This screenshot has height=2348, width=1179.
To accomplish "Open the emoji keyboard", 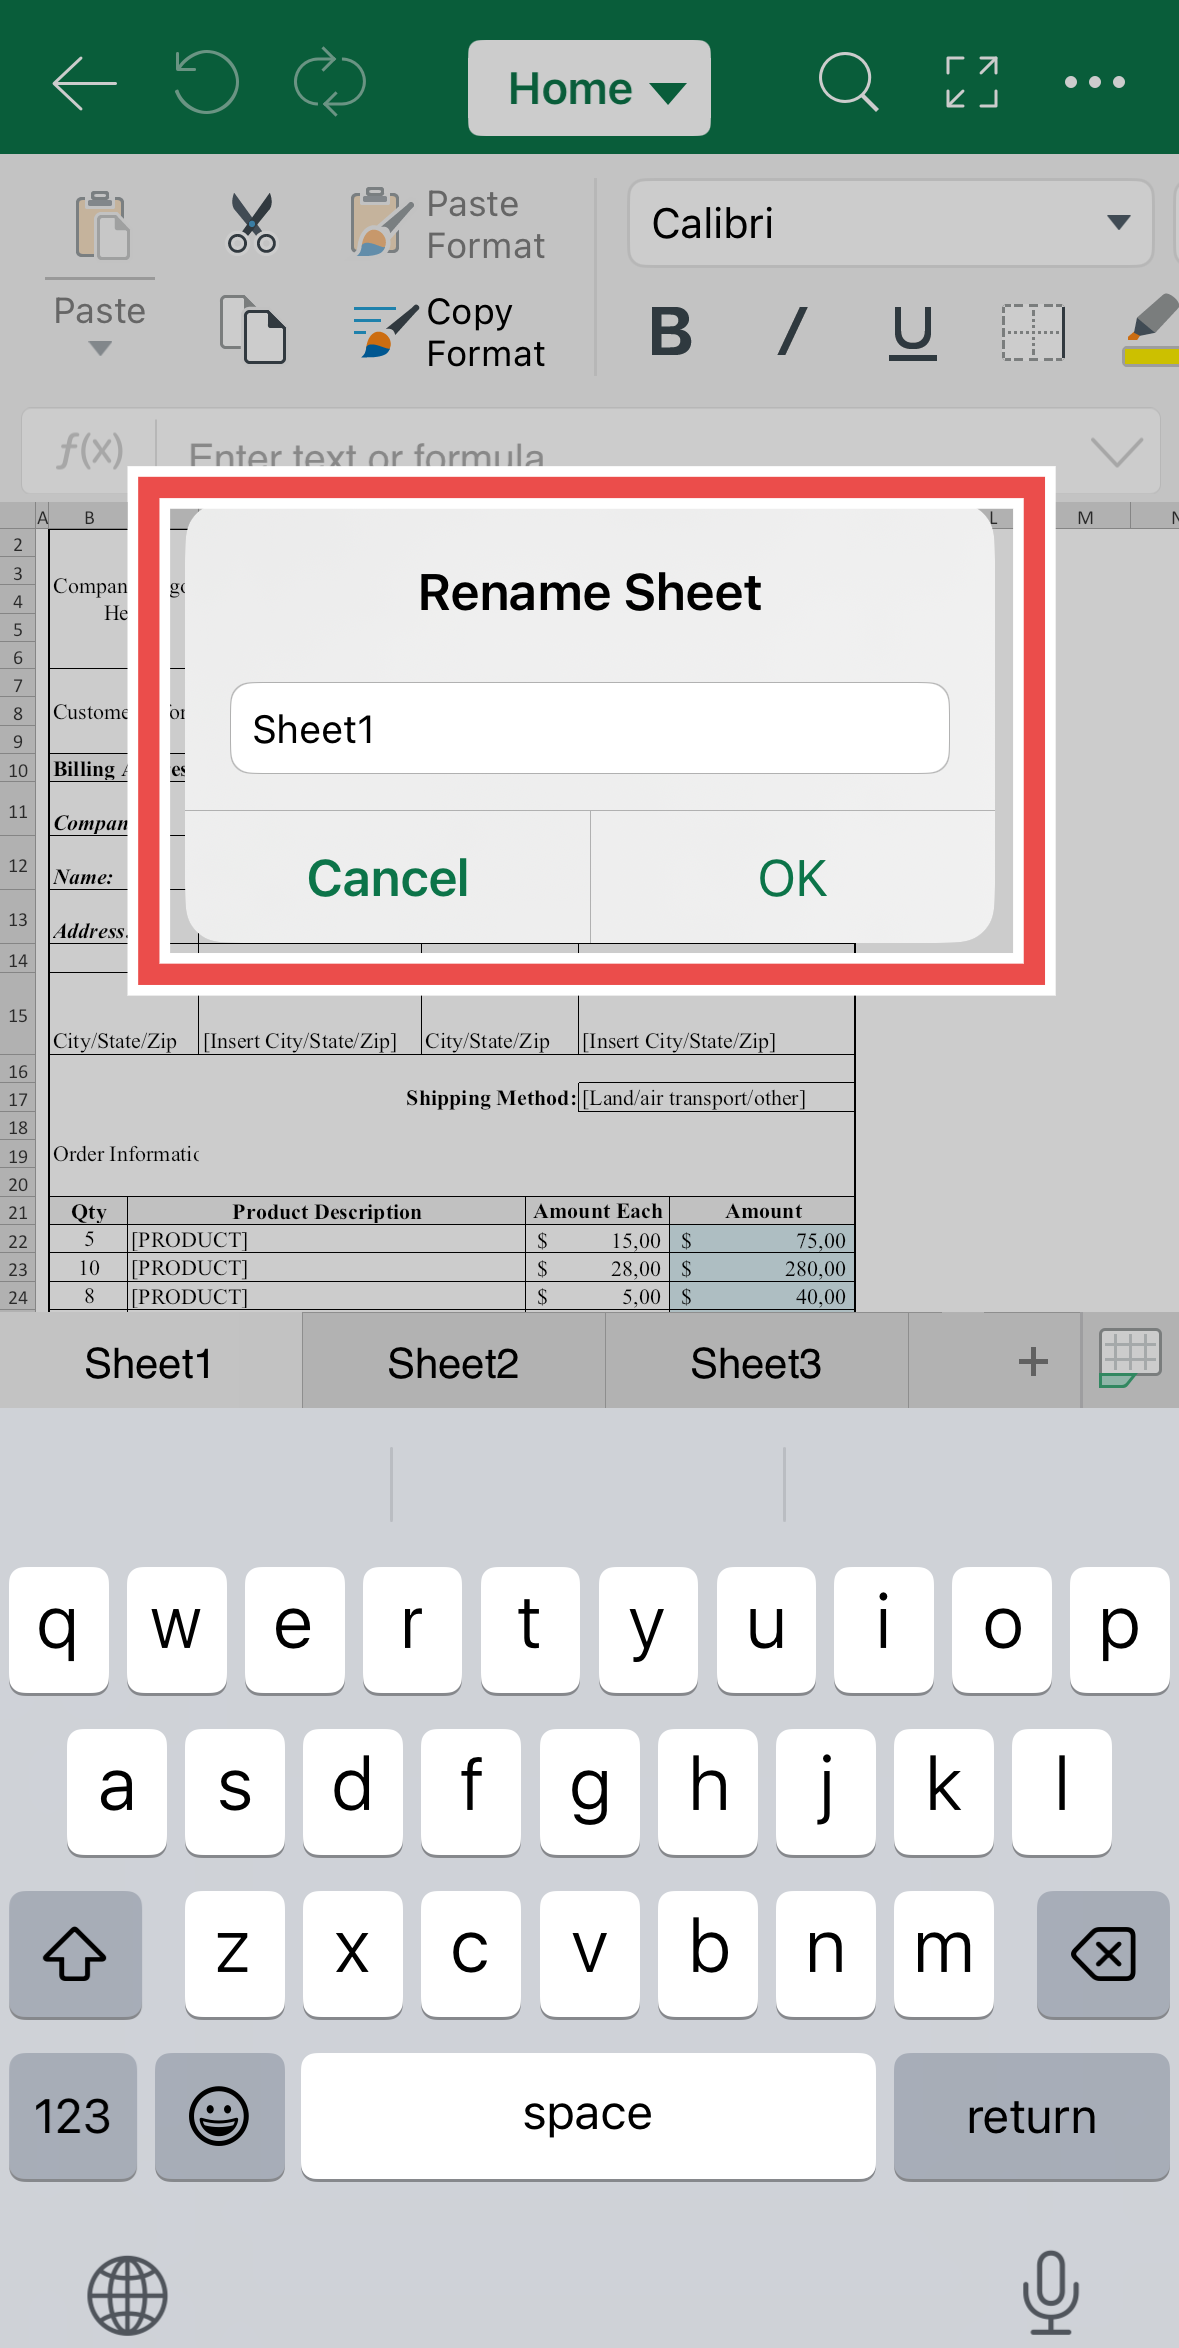I will pyautogui.click(x=219, y=2116).
